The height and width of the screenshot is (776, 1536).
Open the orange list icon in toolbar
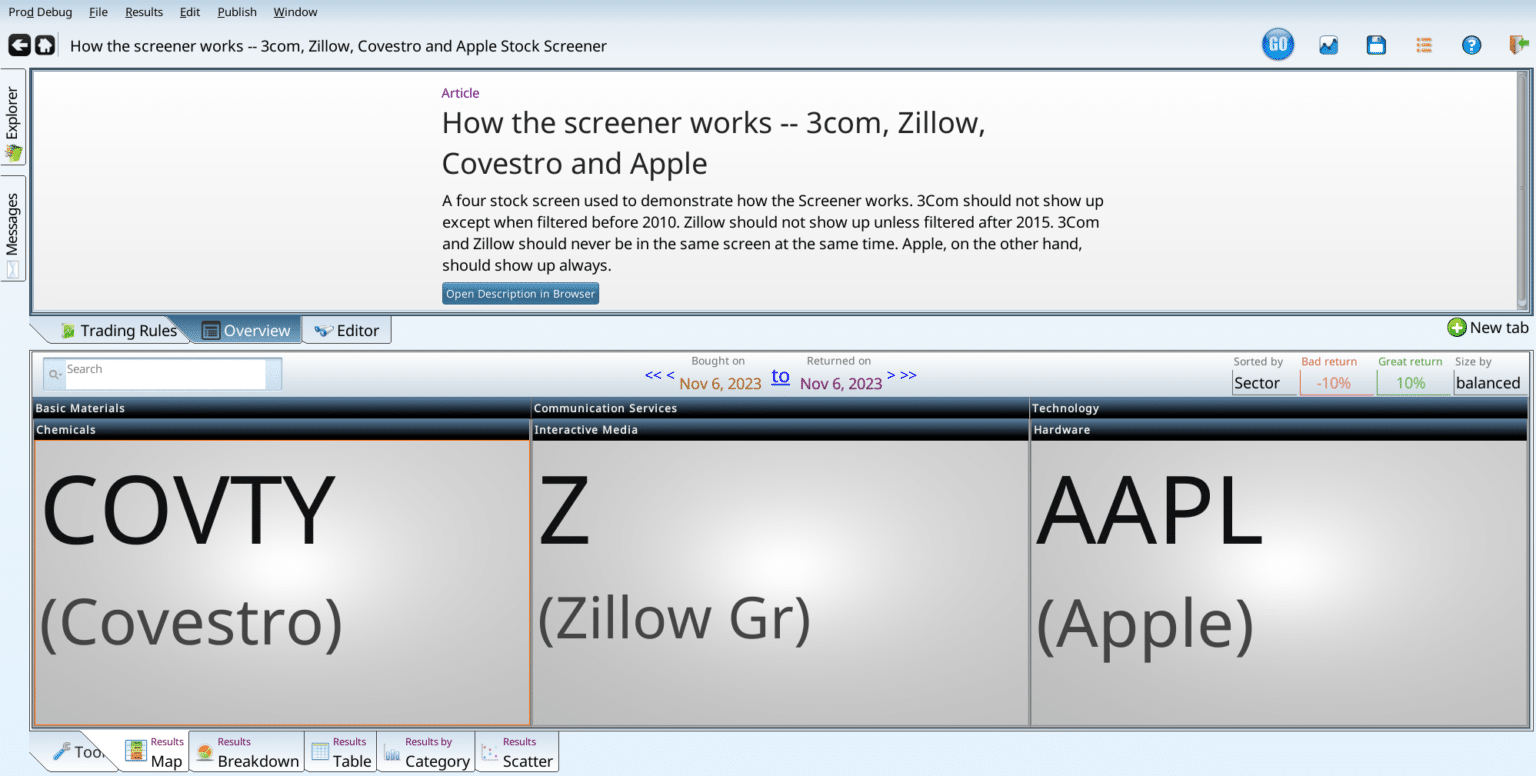pos(1424,45)
